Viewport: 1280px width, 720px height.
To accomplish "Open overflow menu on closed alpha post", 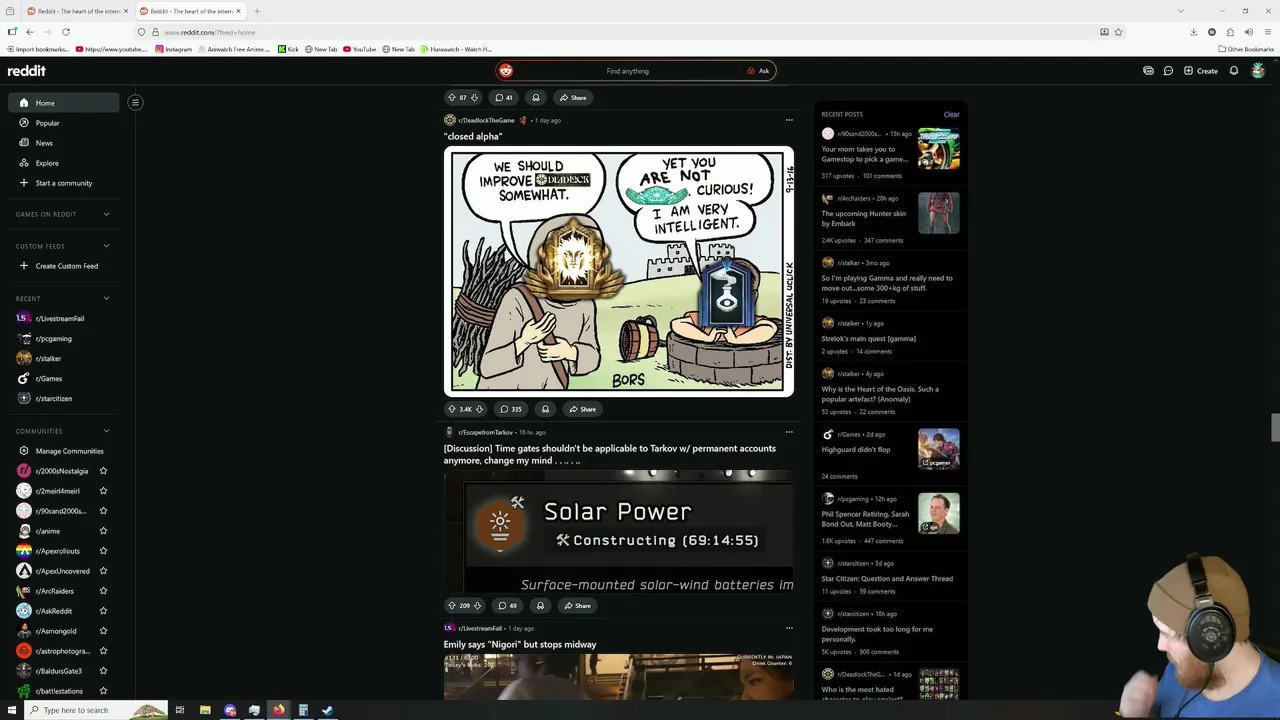I will click(x=789, y=120).
